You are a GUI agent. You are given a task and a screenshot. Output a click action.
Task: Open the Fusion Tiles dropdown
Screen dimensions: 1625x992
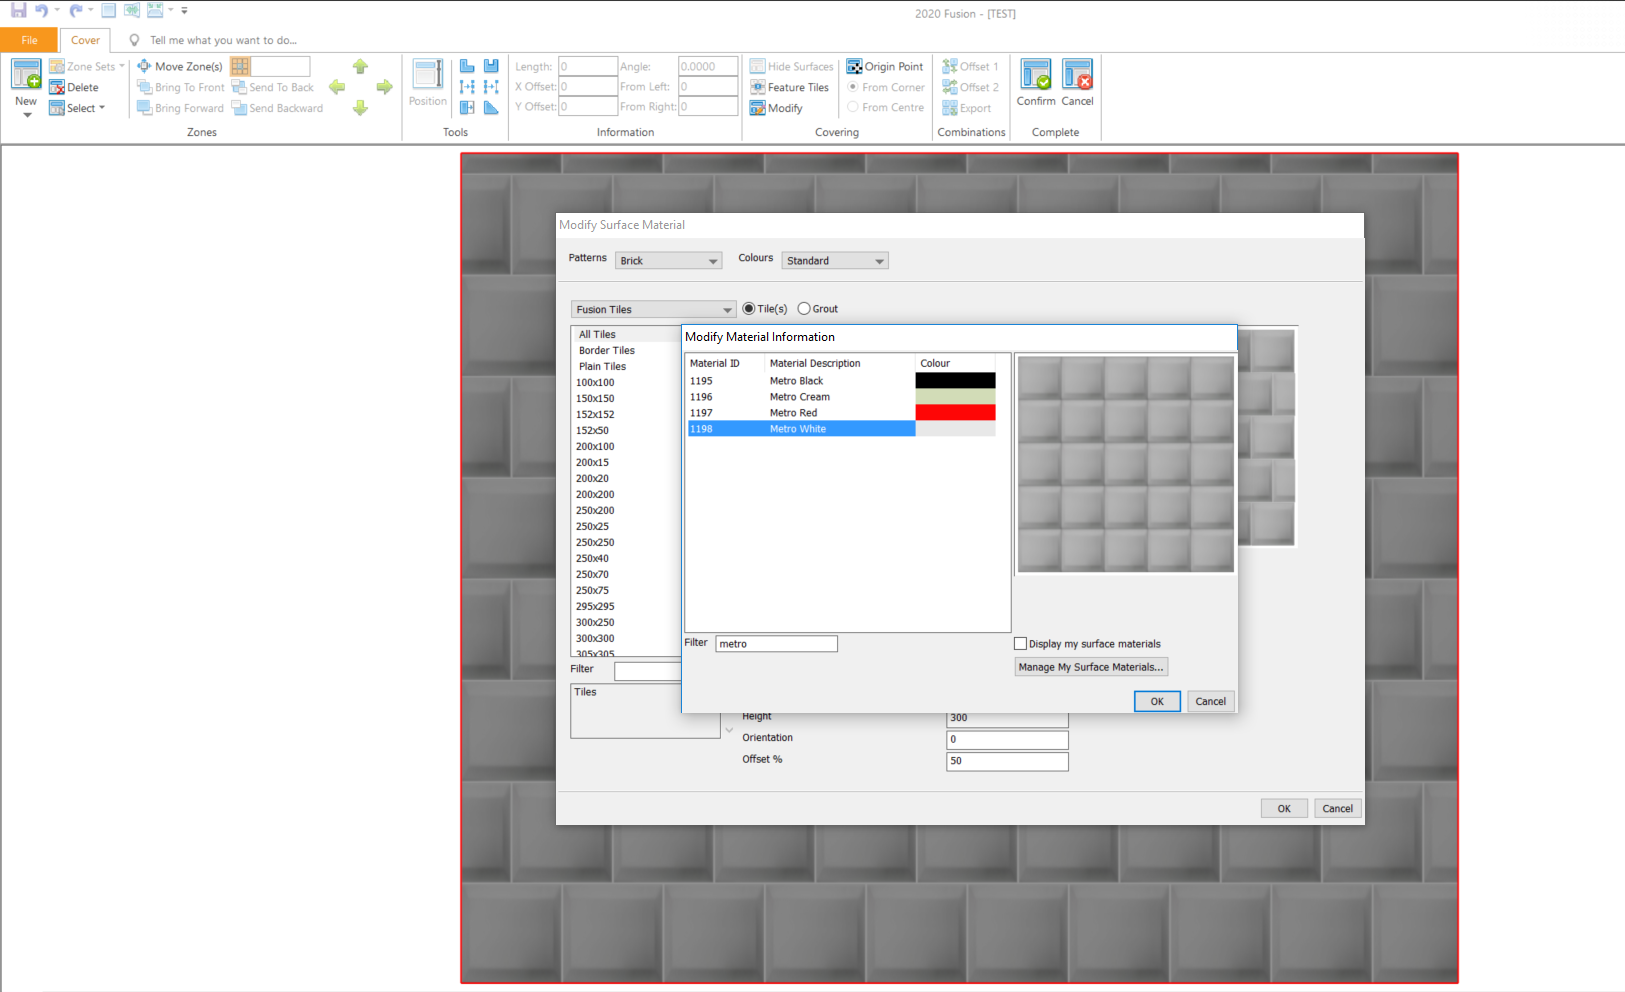pos(654,310)
